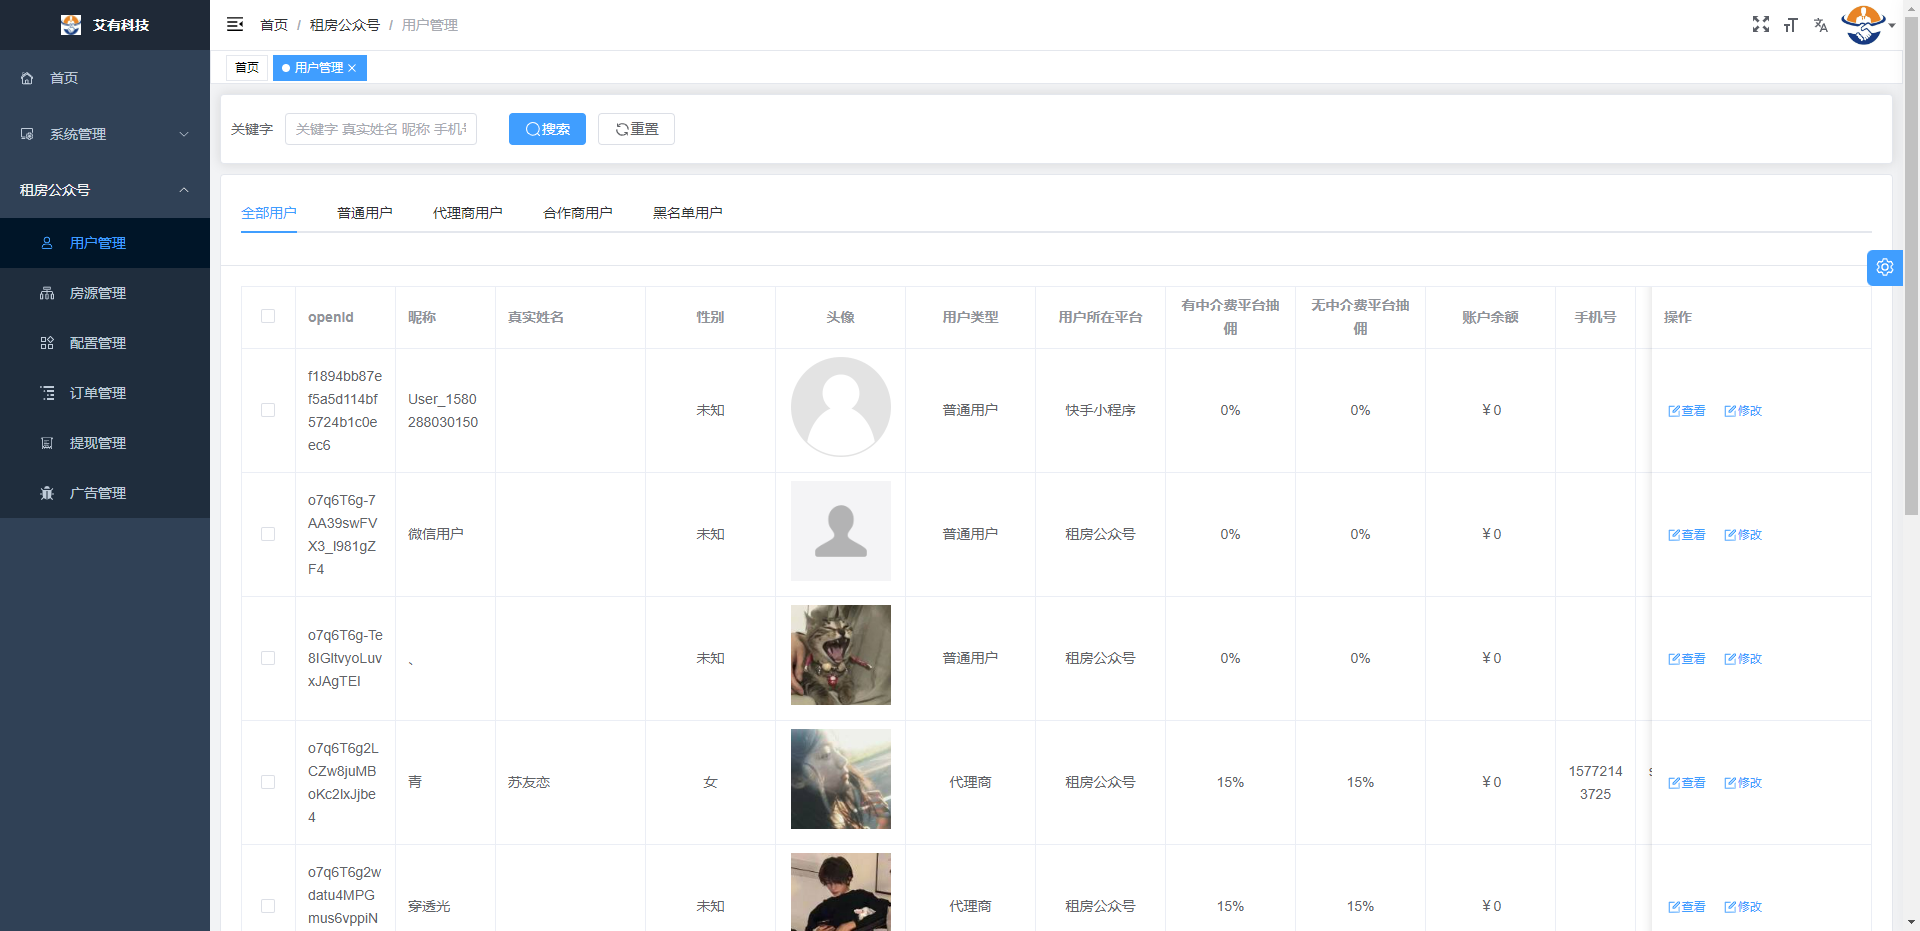Open table settings gear button
The width and height of the screenshot is (1920, 931).
click(1885, 268)
